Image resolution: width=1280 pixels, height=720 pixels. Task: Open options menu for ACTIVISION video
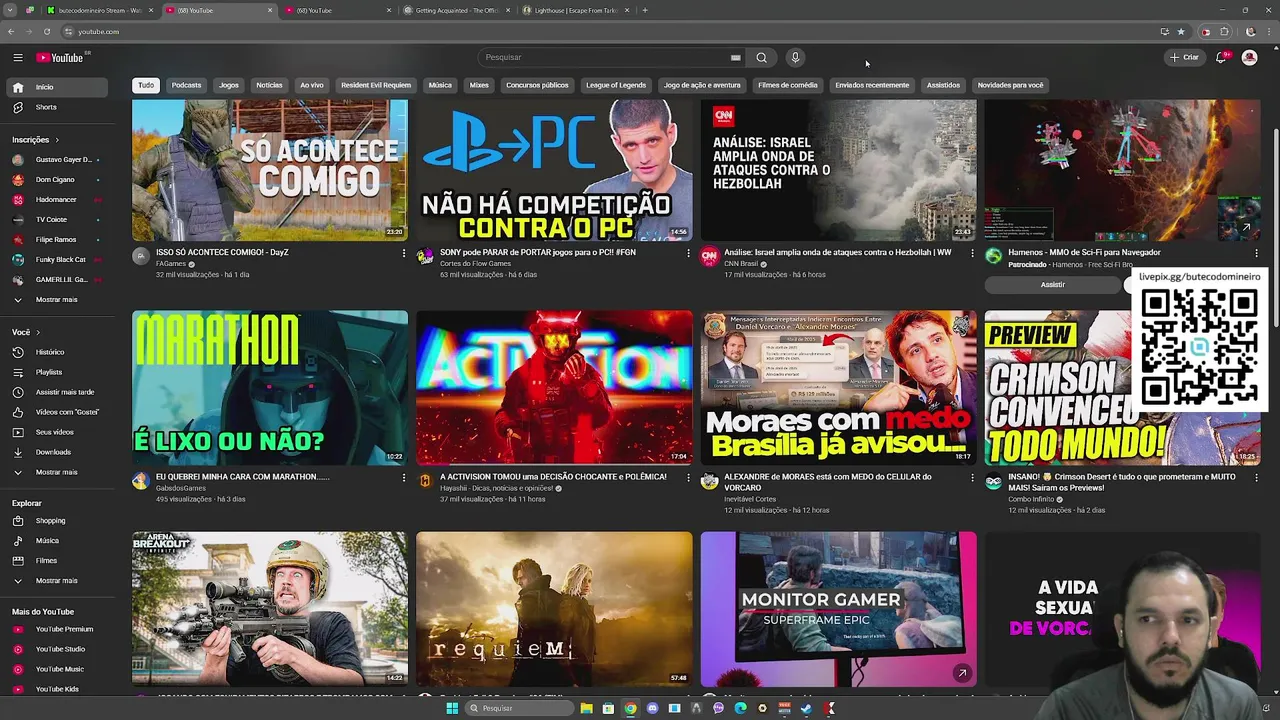[x=688, y=478]
